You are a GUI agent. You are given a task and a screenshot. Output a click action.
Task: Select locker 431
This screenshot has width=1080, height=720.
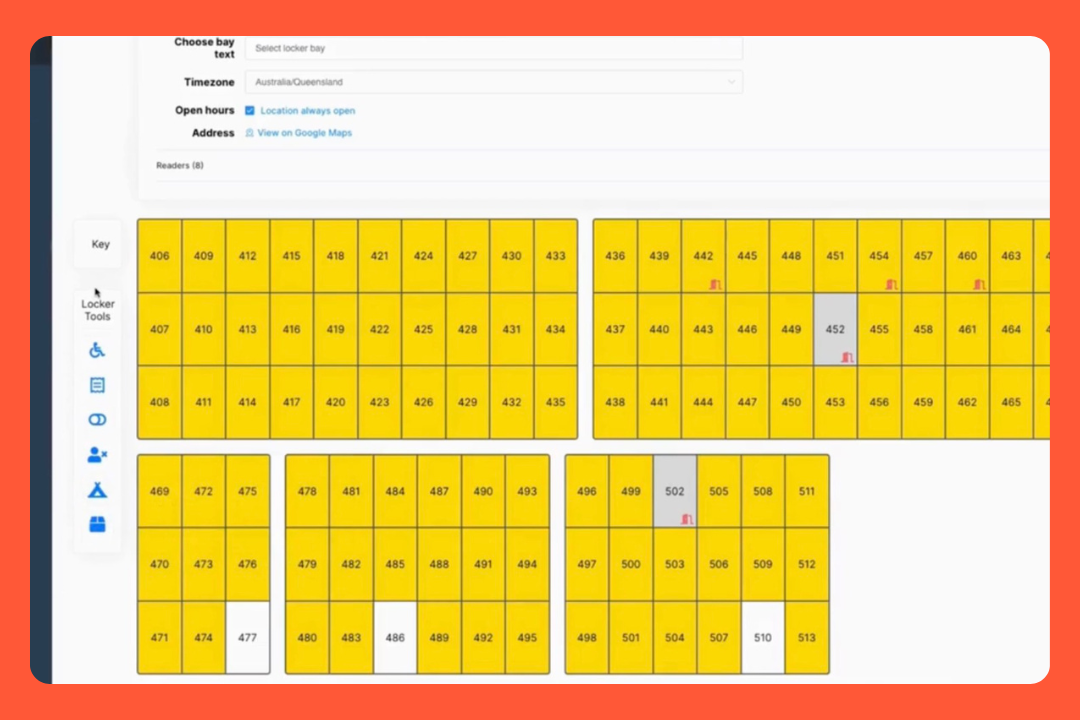click(x=512, y=329)
